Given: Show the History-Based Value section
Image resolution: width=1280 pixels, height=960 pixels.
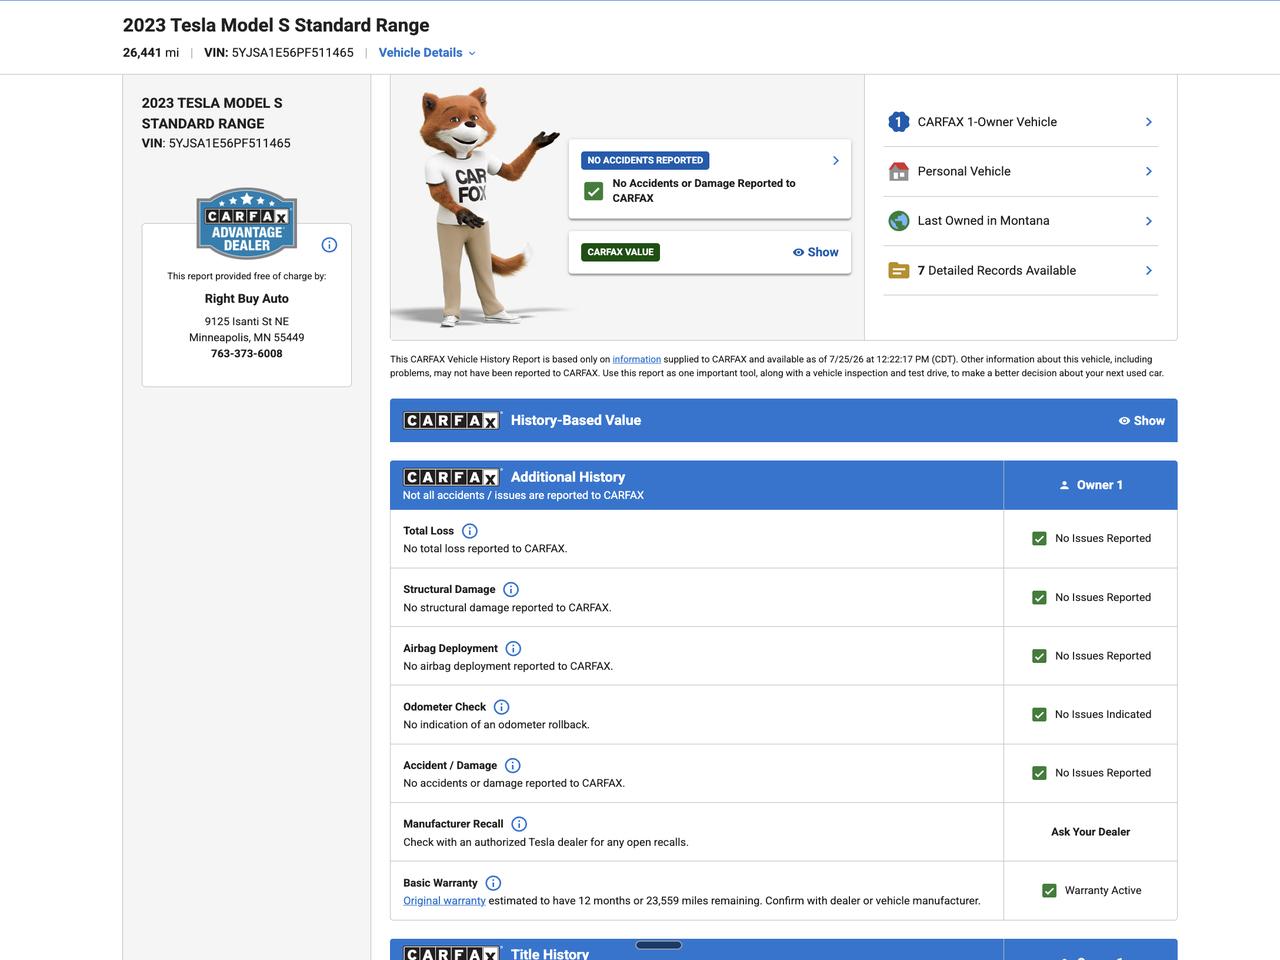Looking at the screenshot, I should click(1141, 421).
